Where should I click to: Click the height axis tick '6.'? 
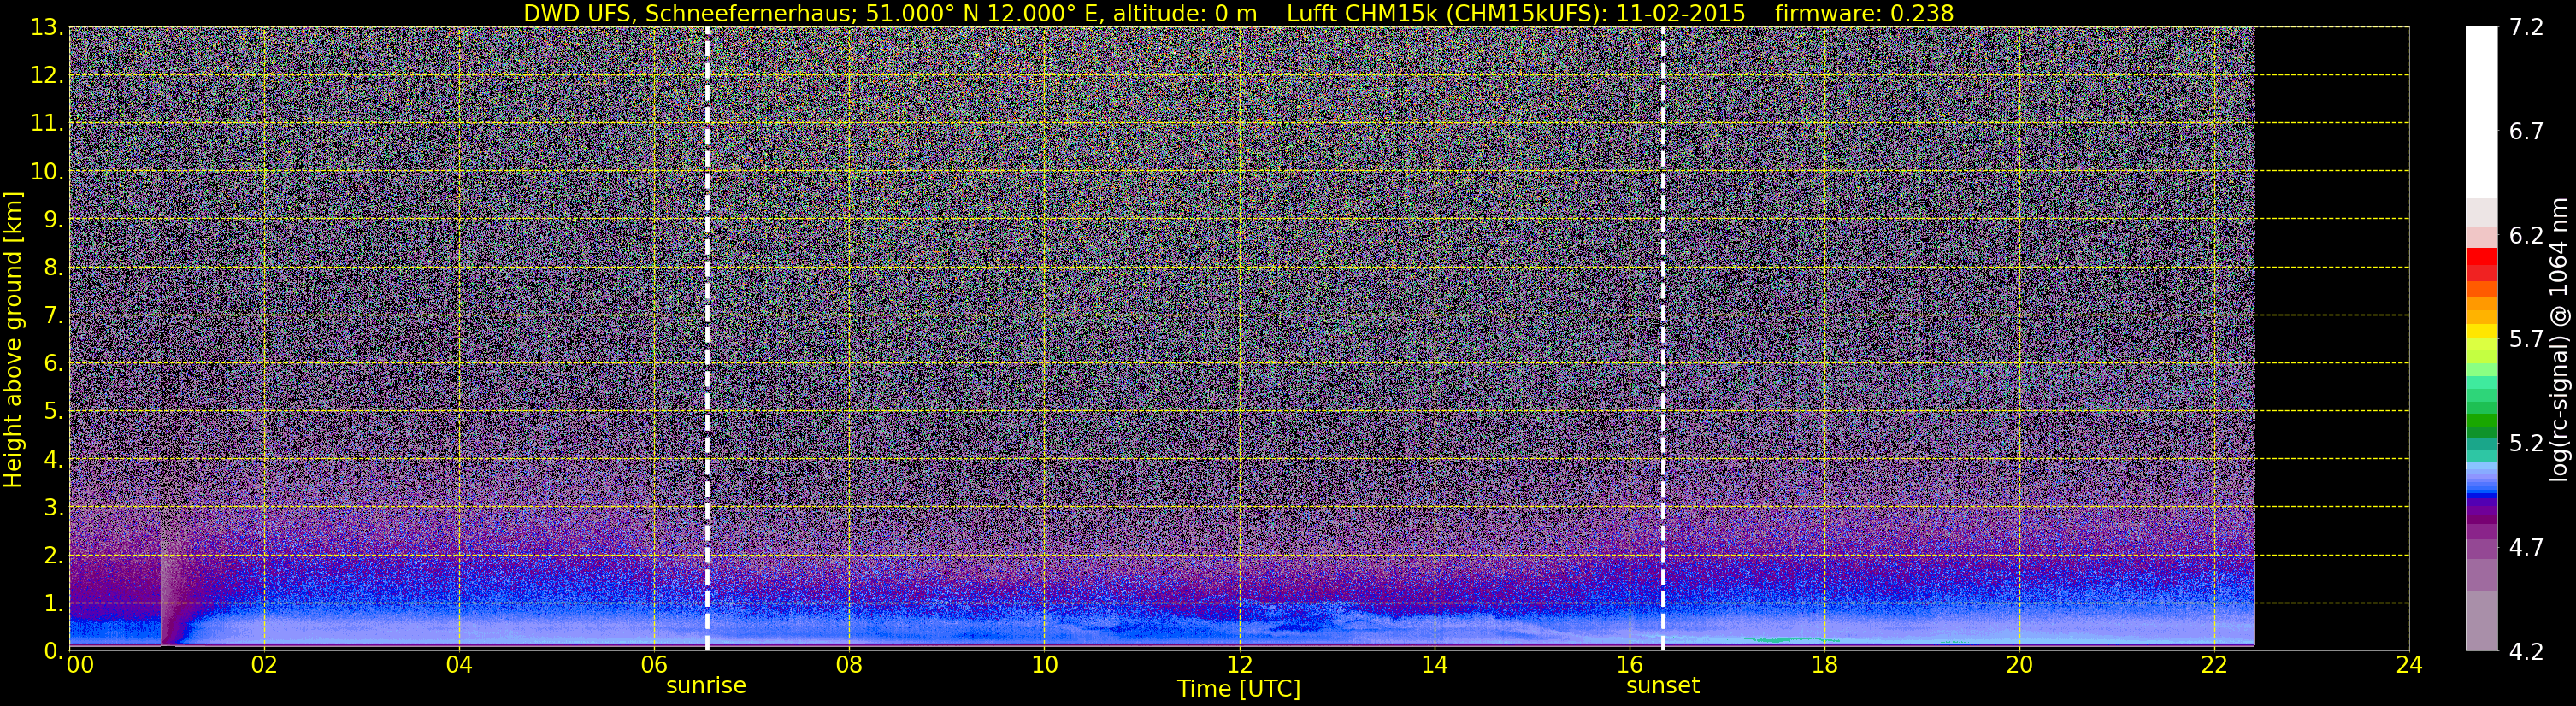[53, 364]
